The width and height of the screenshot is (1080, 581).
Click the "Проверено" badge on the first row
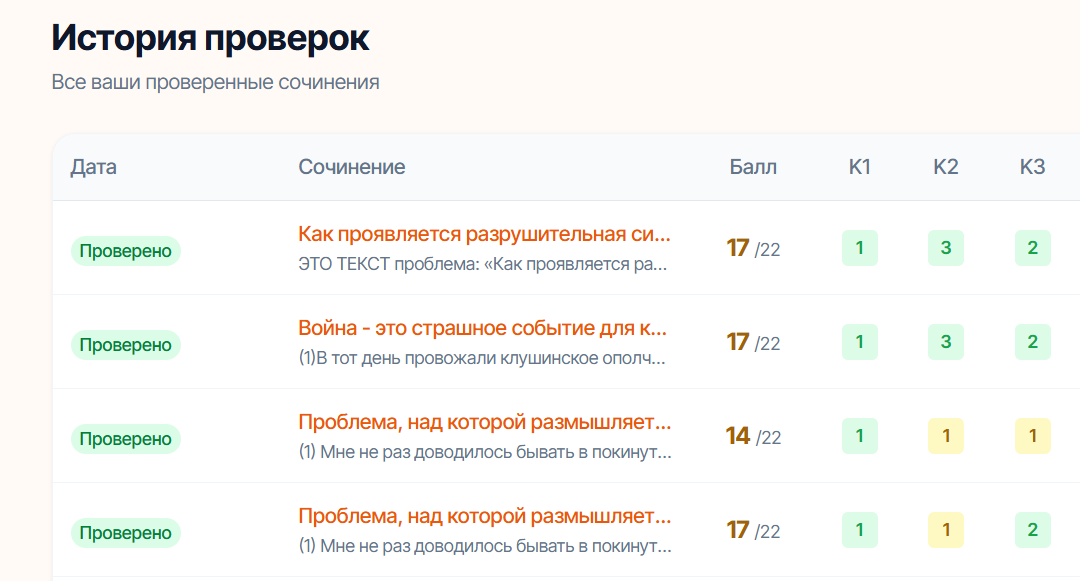(x=125, y=251)
